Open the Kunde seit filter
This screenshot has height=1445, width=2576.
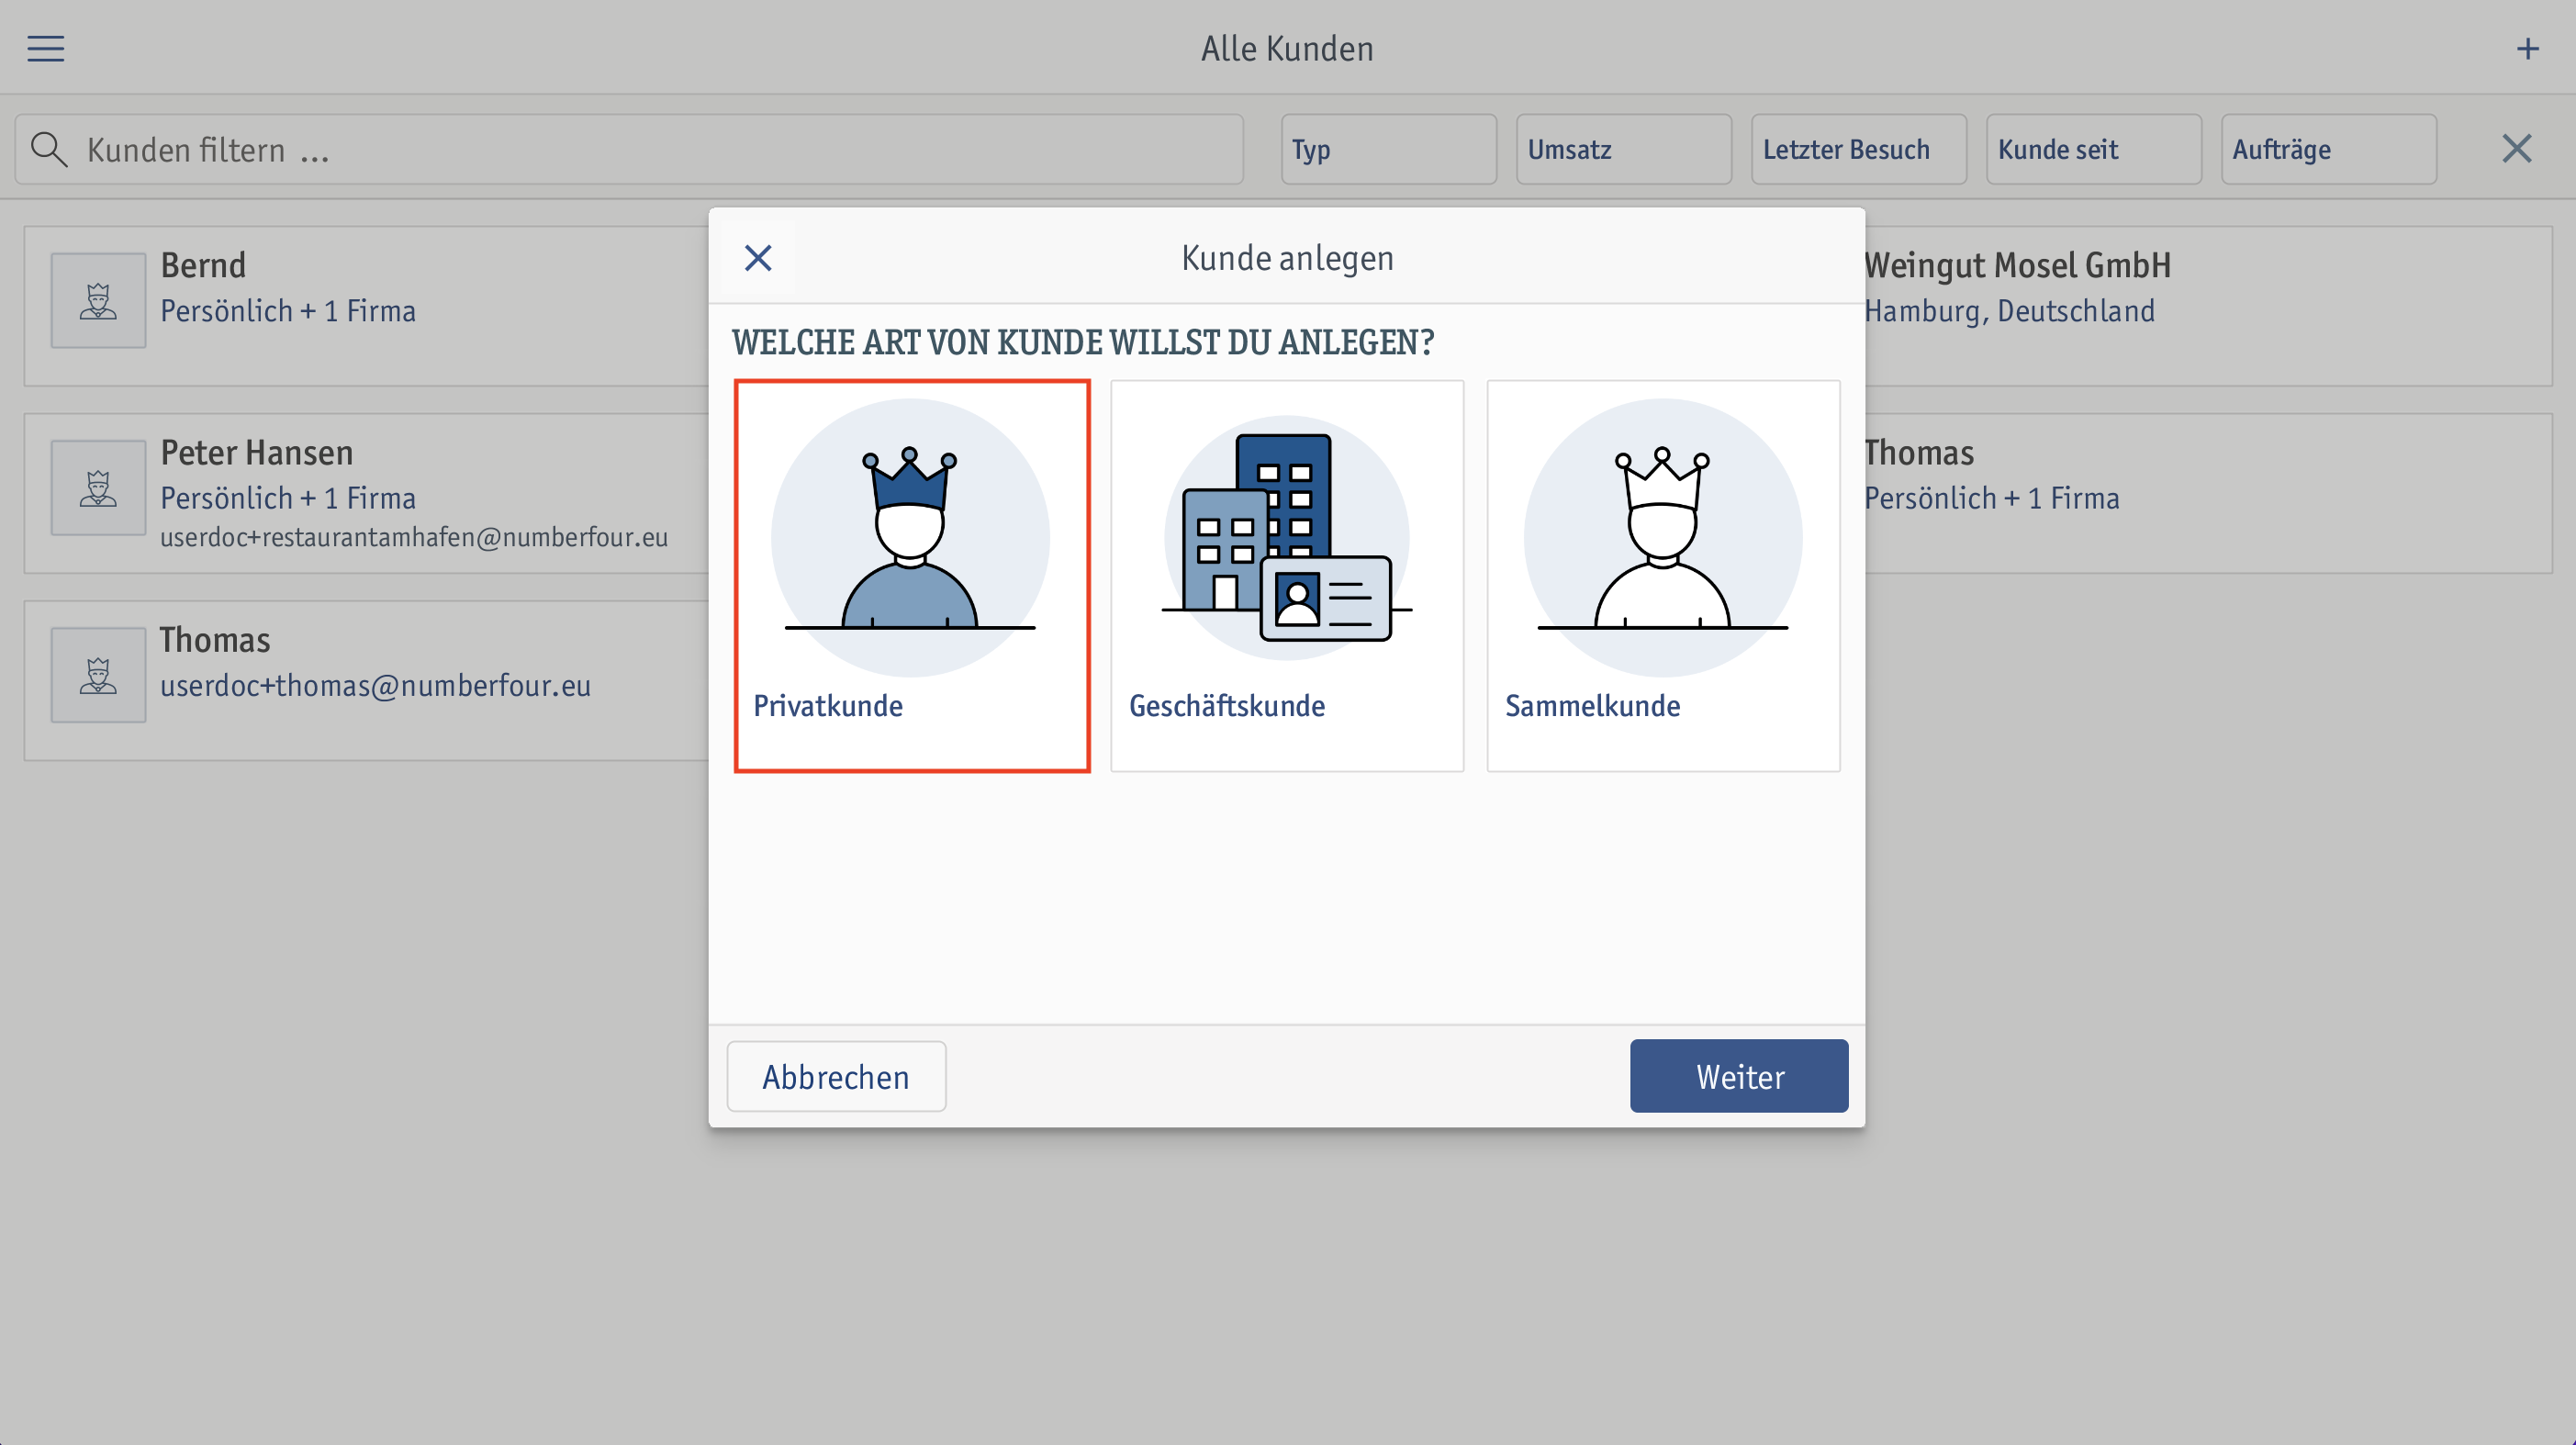pyautogui.click(x=2093, y=149)
